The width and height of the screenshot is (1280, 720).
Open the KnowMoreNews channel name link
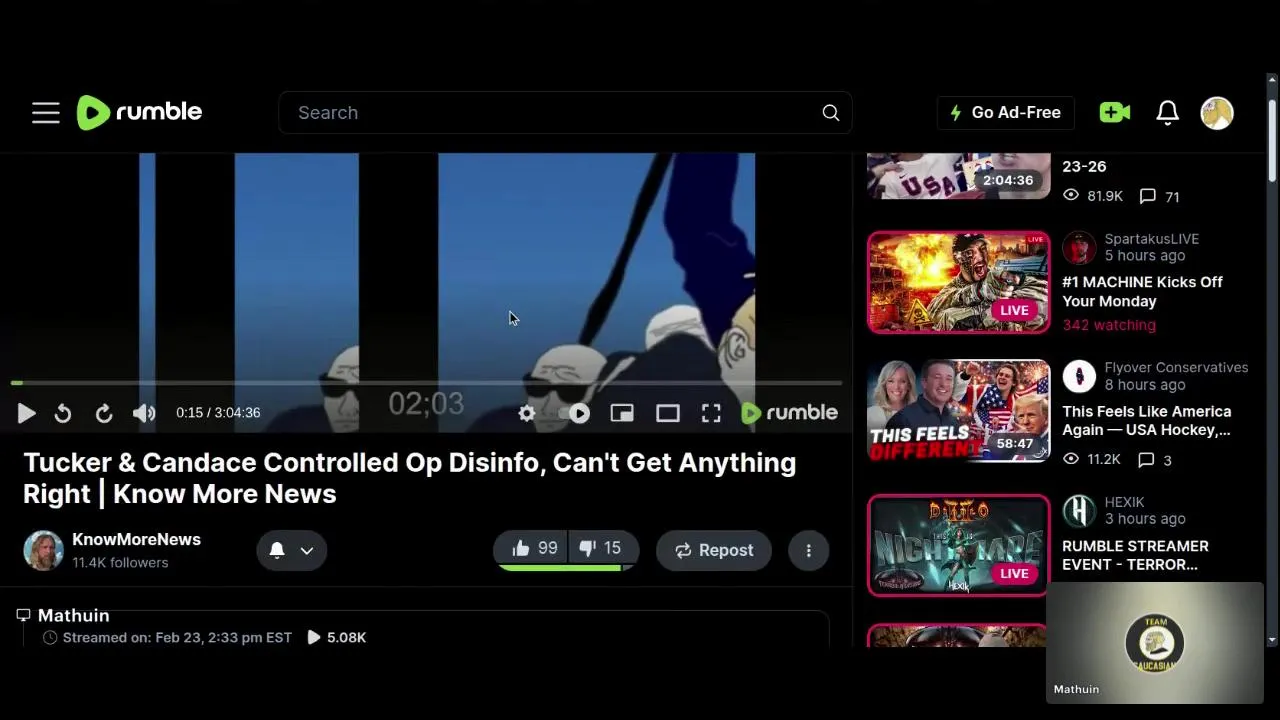click(x=136, y=539)
